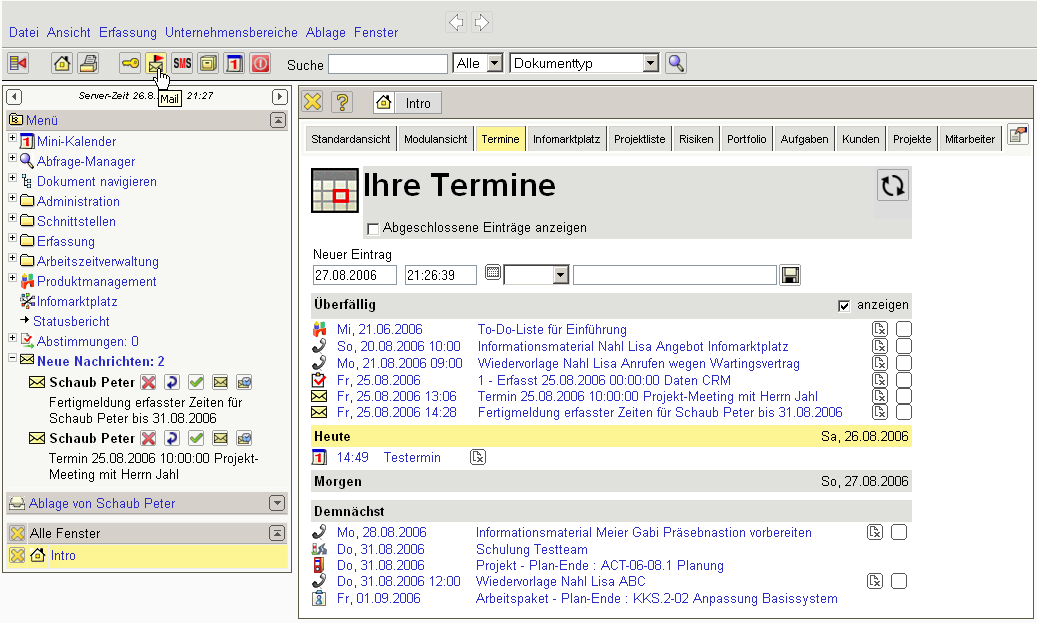
Task: Click the search magnifier icon
Action: 677,64
